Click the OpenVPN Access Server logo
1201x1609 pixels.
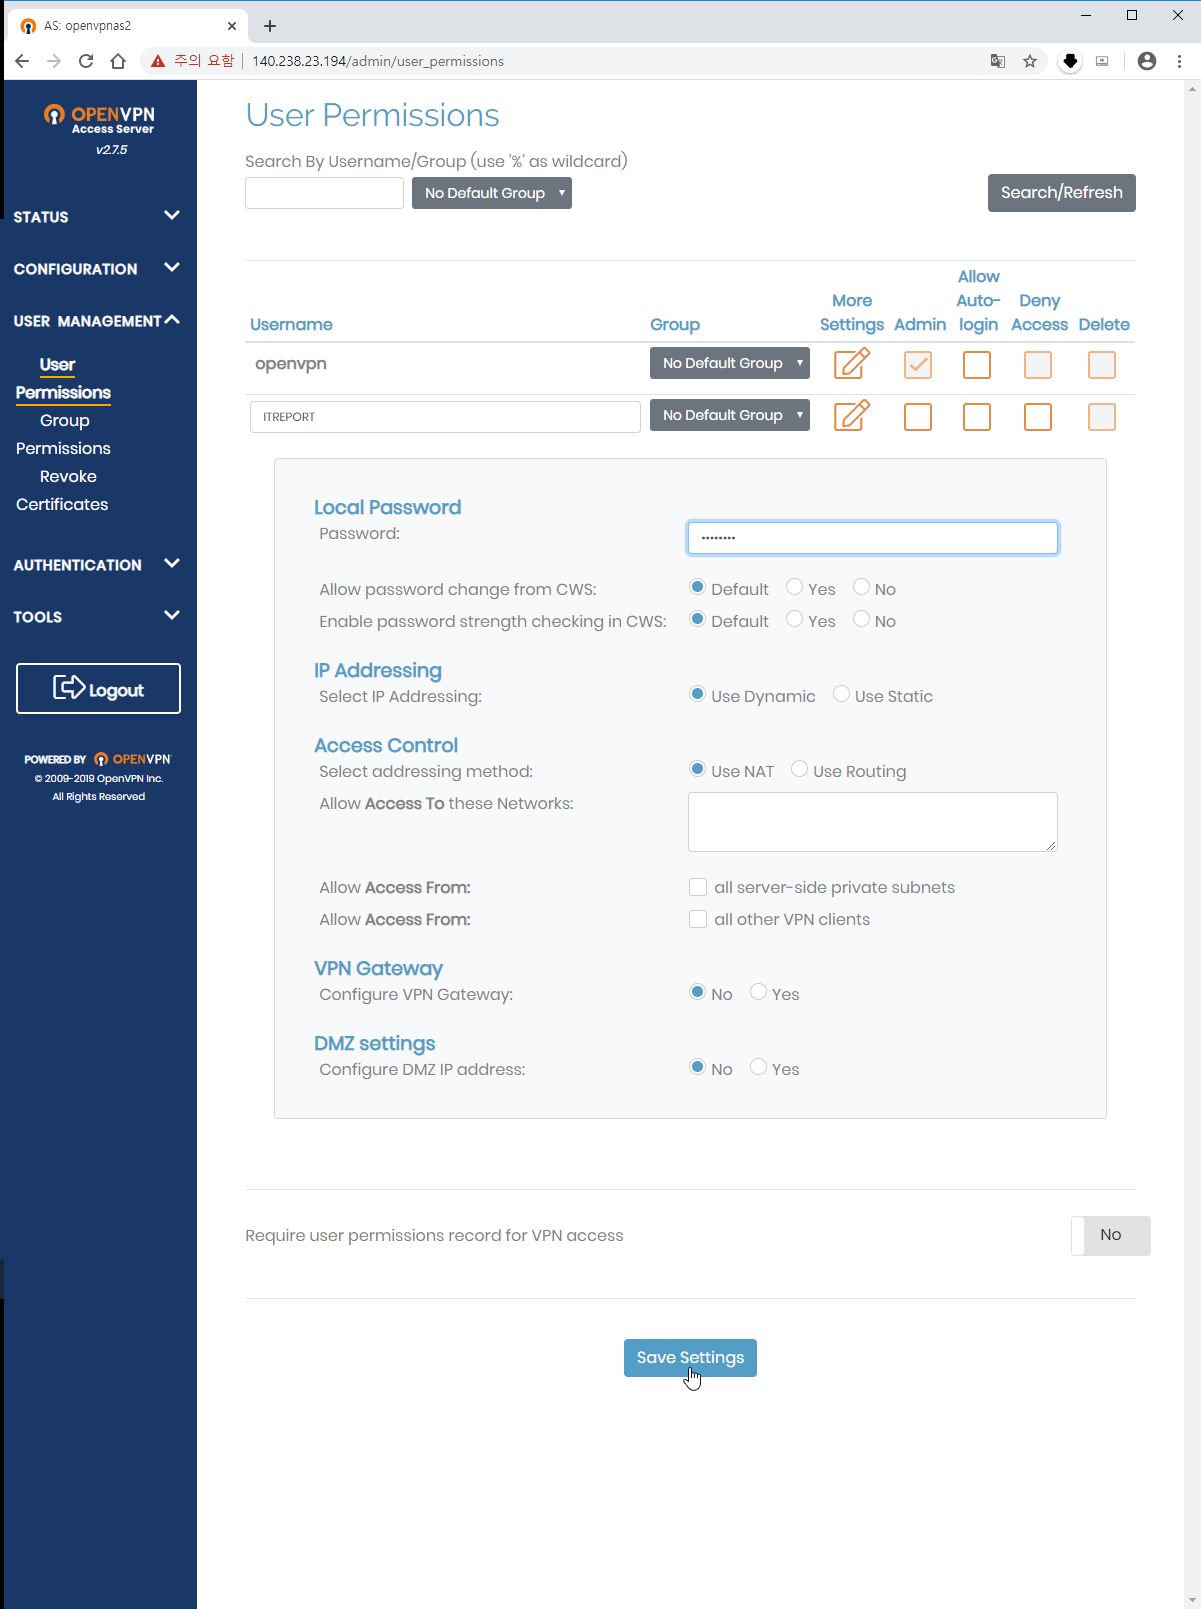coord(99,120)
